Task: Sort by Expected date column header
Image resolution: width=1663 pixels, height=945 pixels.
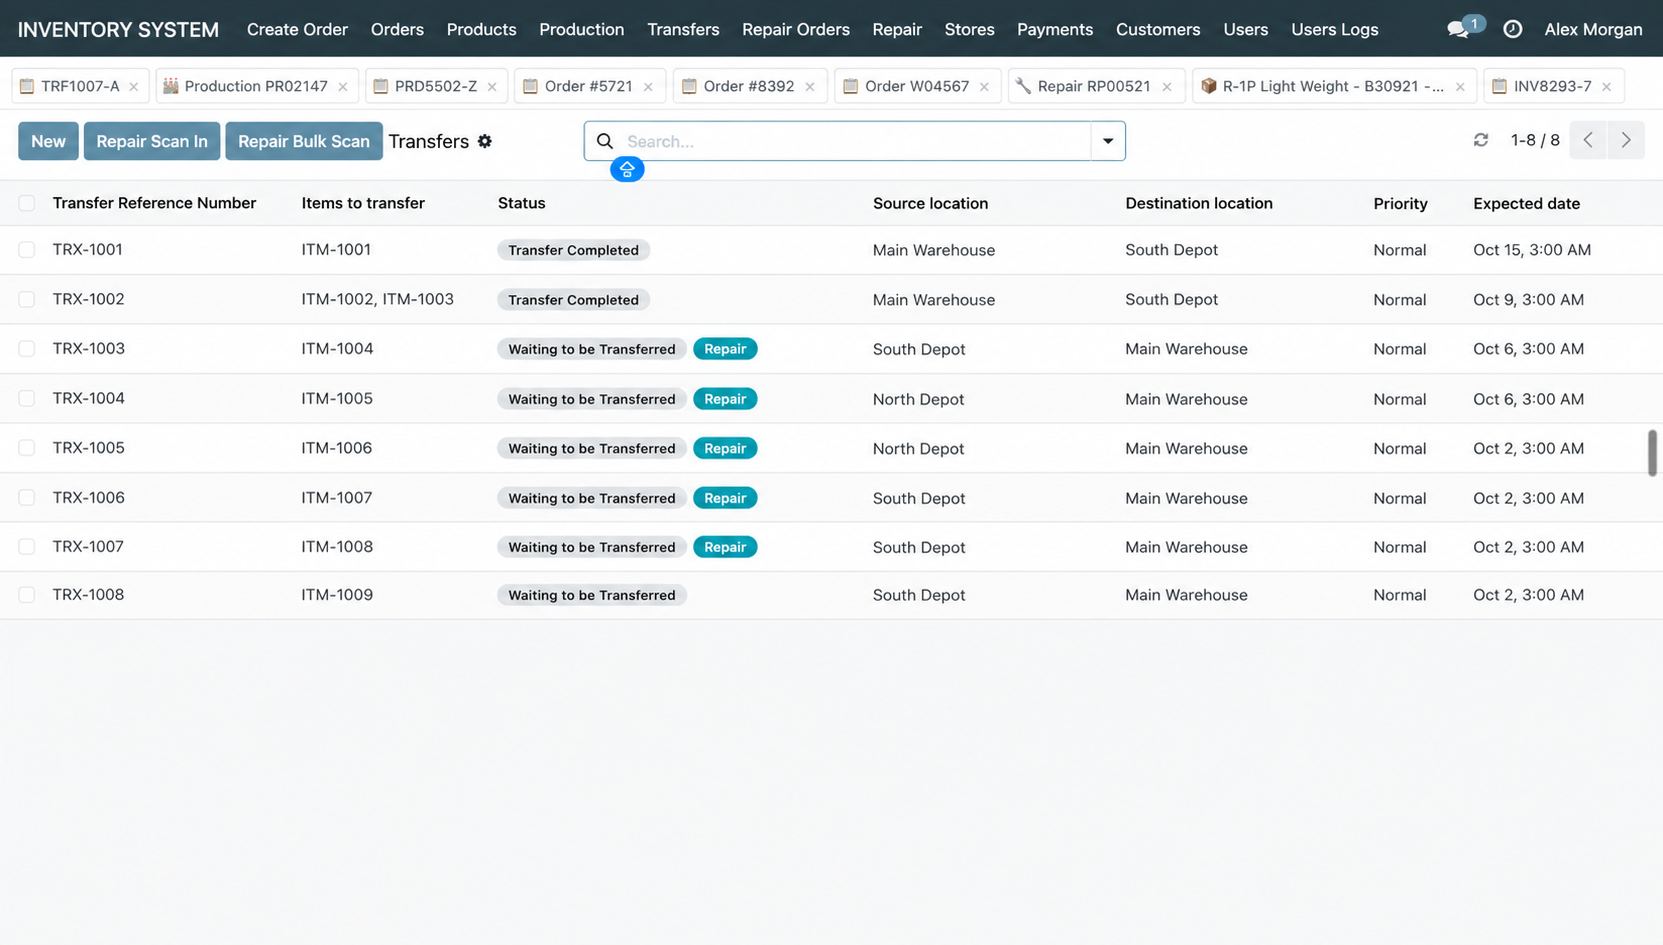Action: point(1526,203)
